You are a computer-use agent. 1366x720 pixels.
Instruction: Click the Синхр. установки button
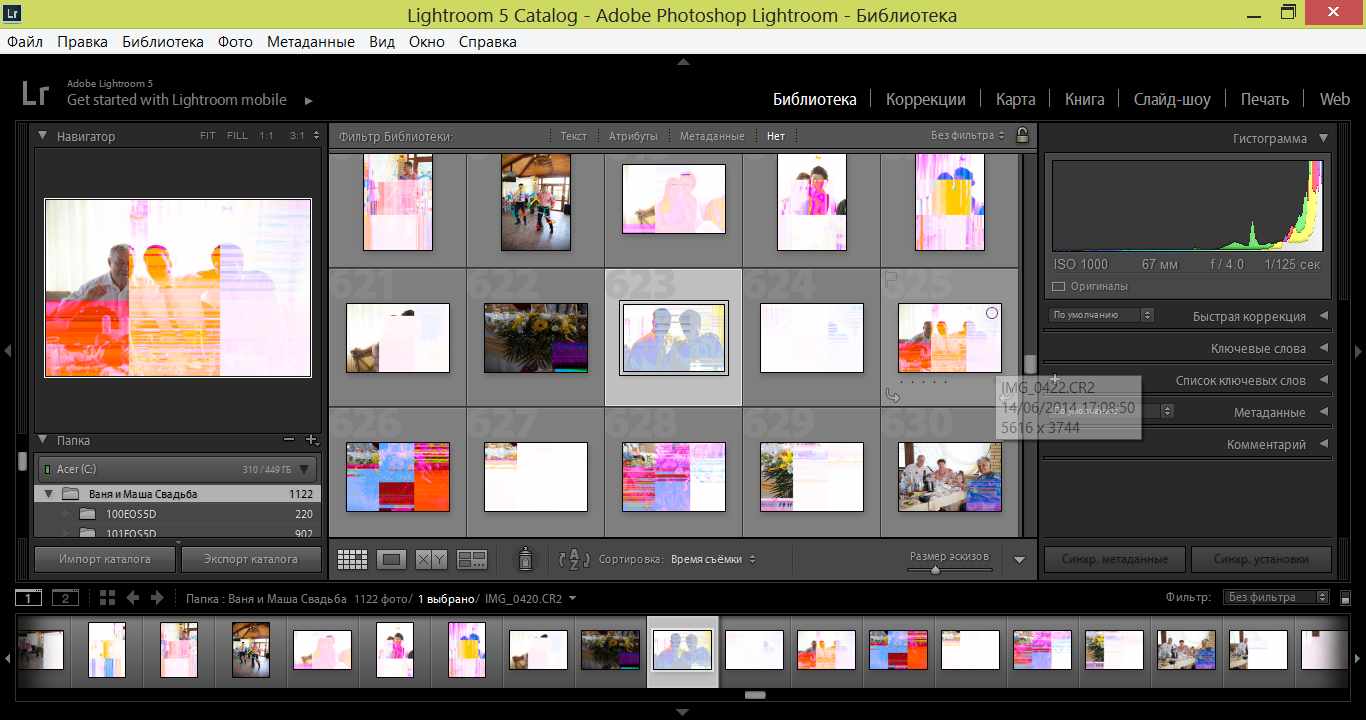click(1261, 559)
